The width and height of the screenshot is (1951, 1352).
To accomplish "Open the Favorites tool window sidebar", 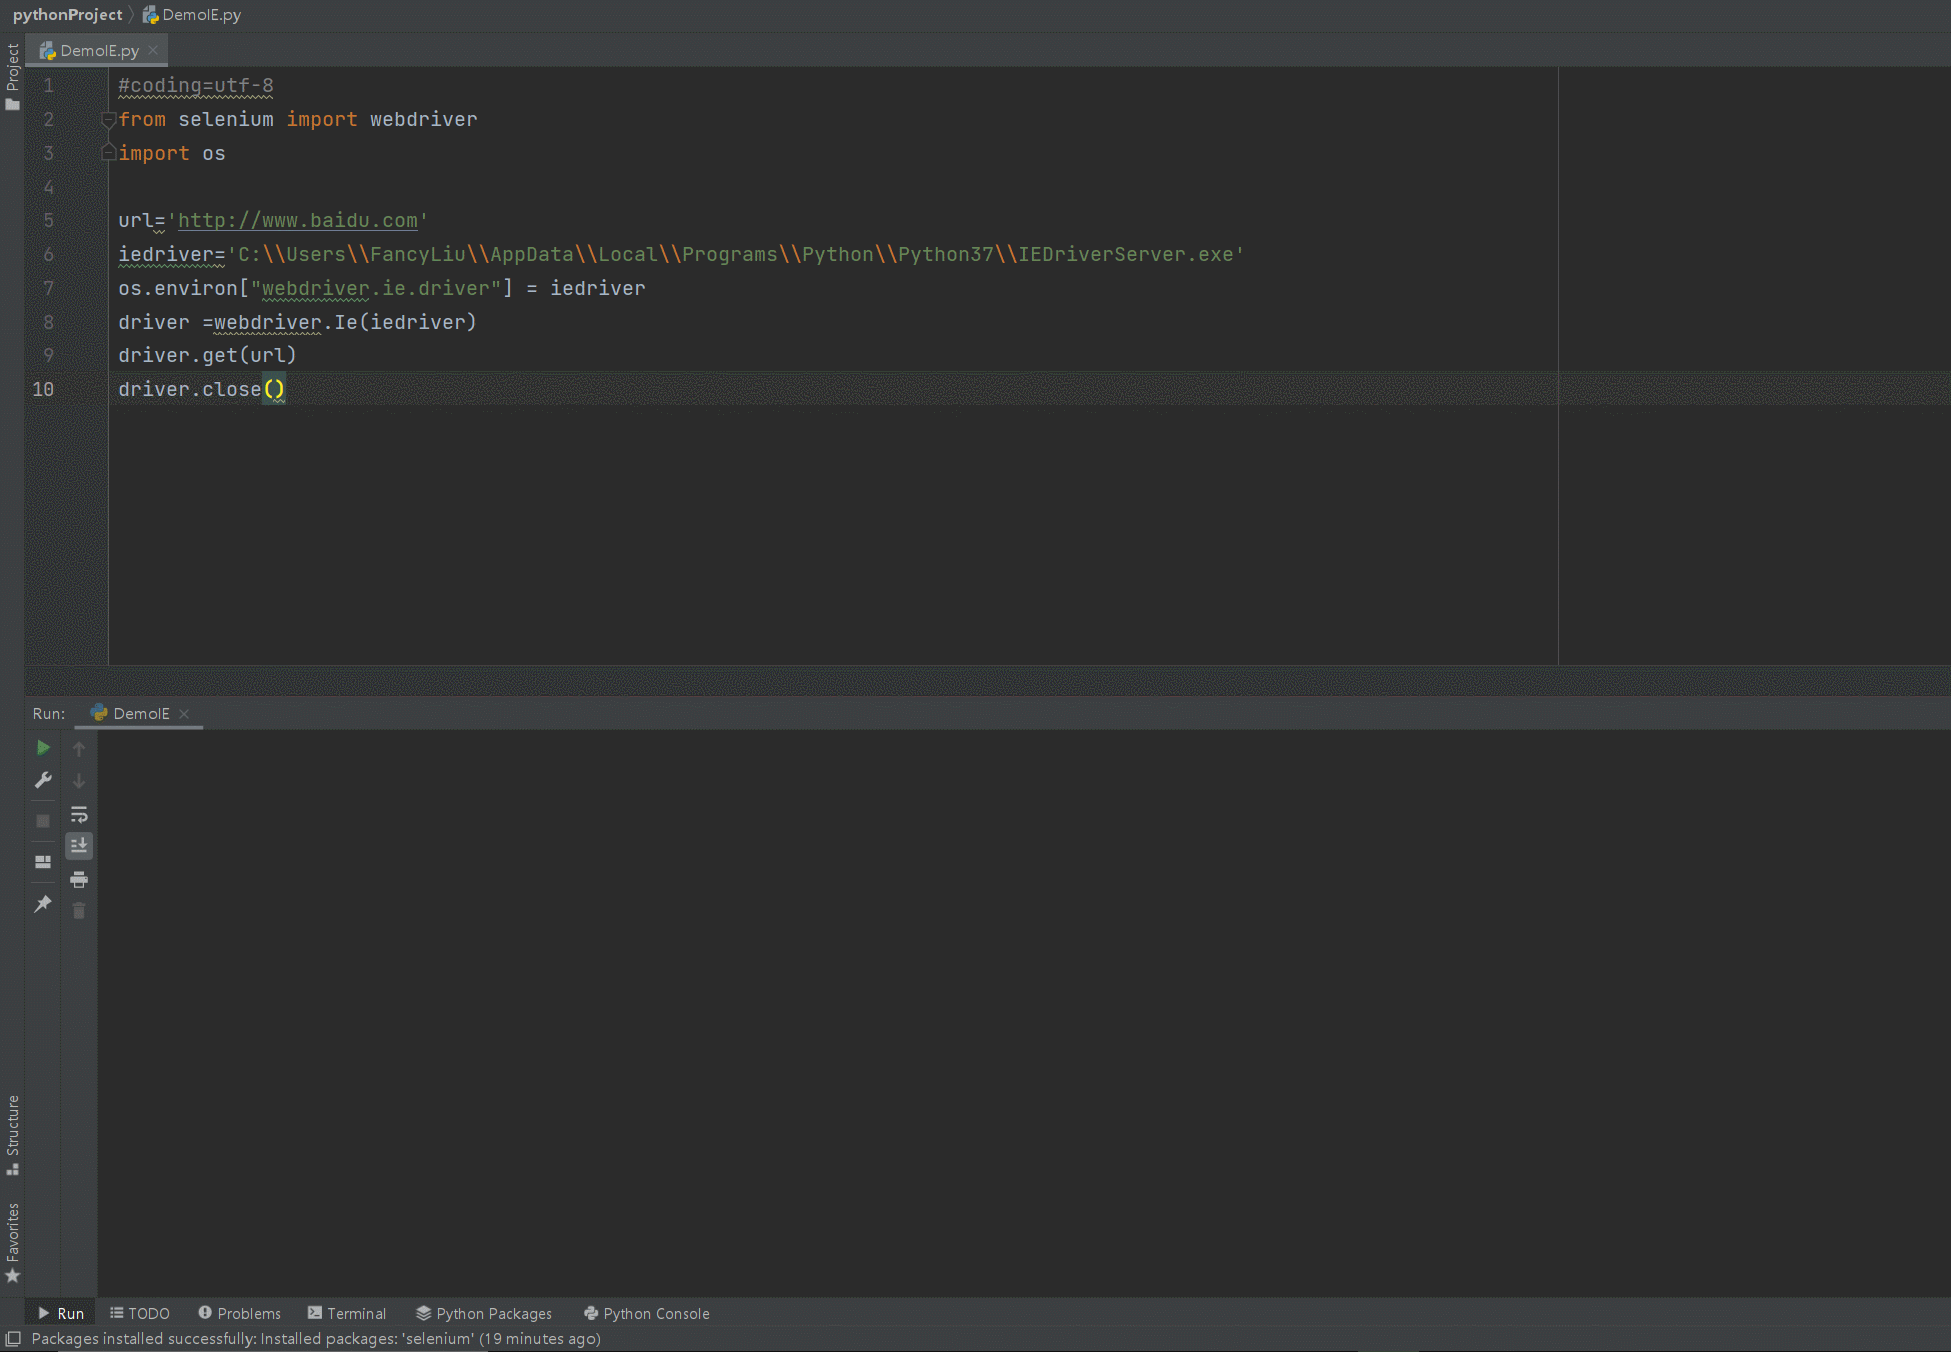I will [x=12, y=1243].
